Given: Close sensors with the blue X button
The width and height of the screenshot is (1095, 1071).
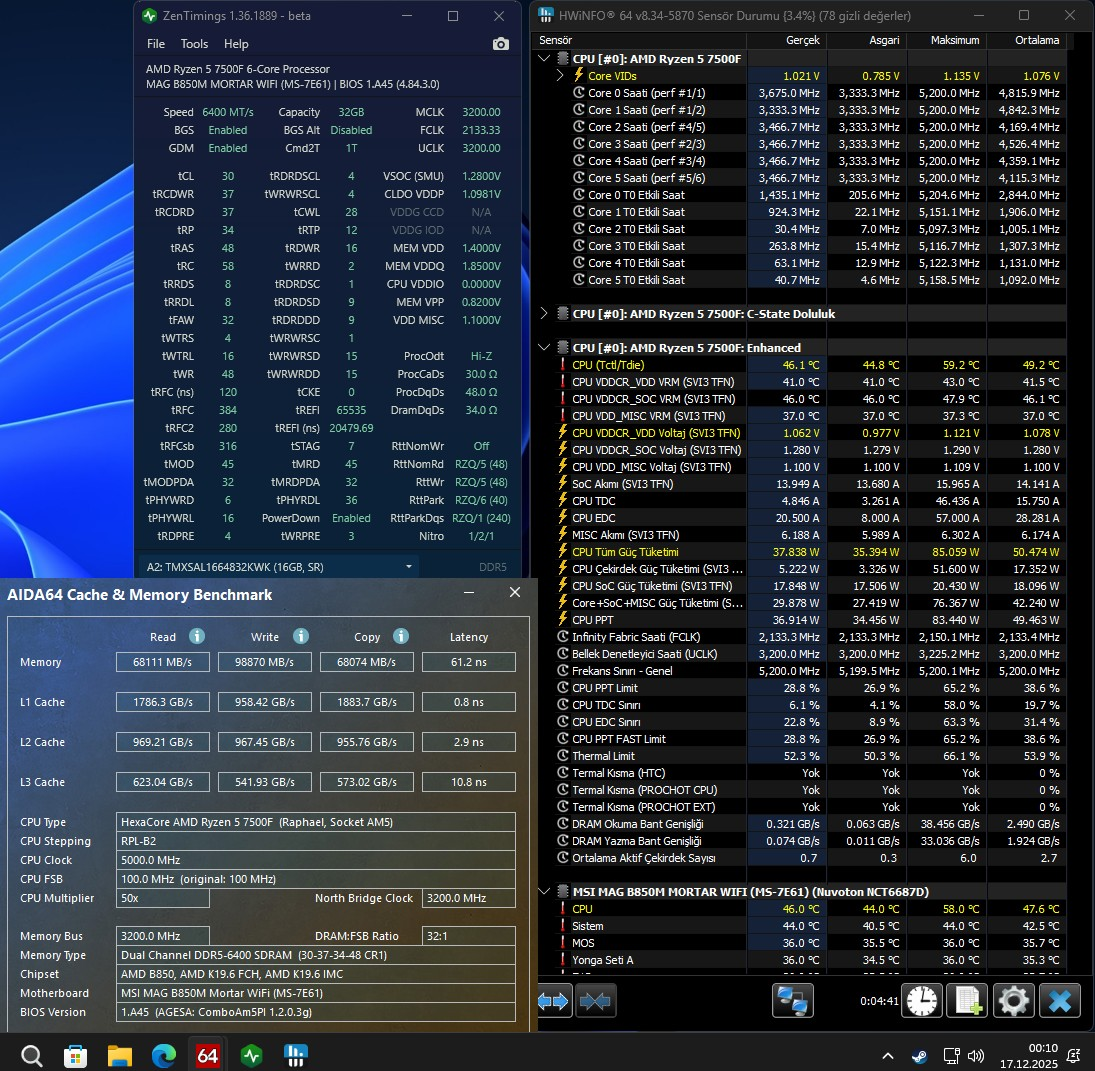Looking at the screenshot, I should click(1059, 1001).
